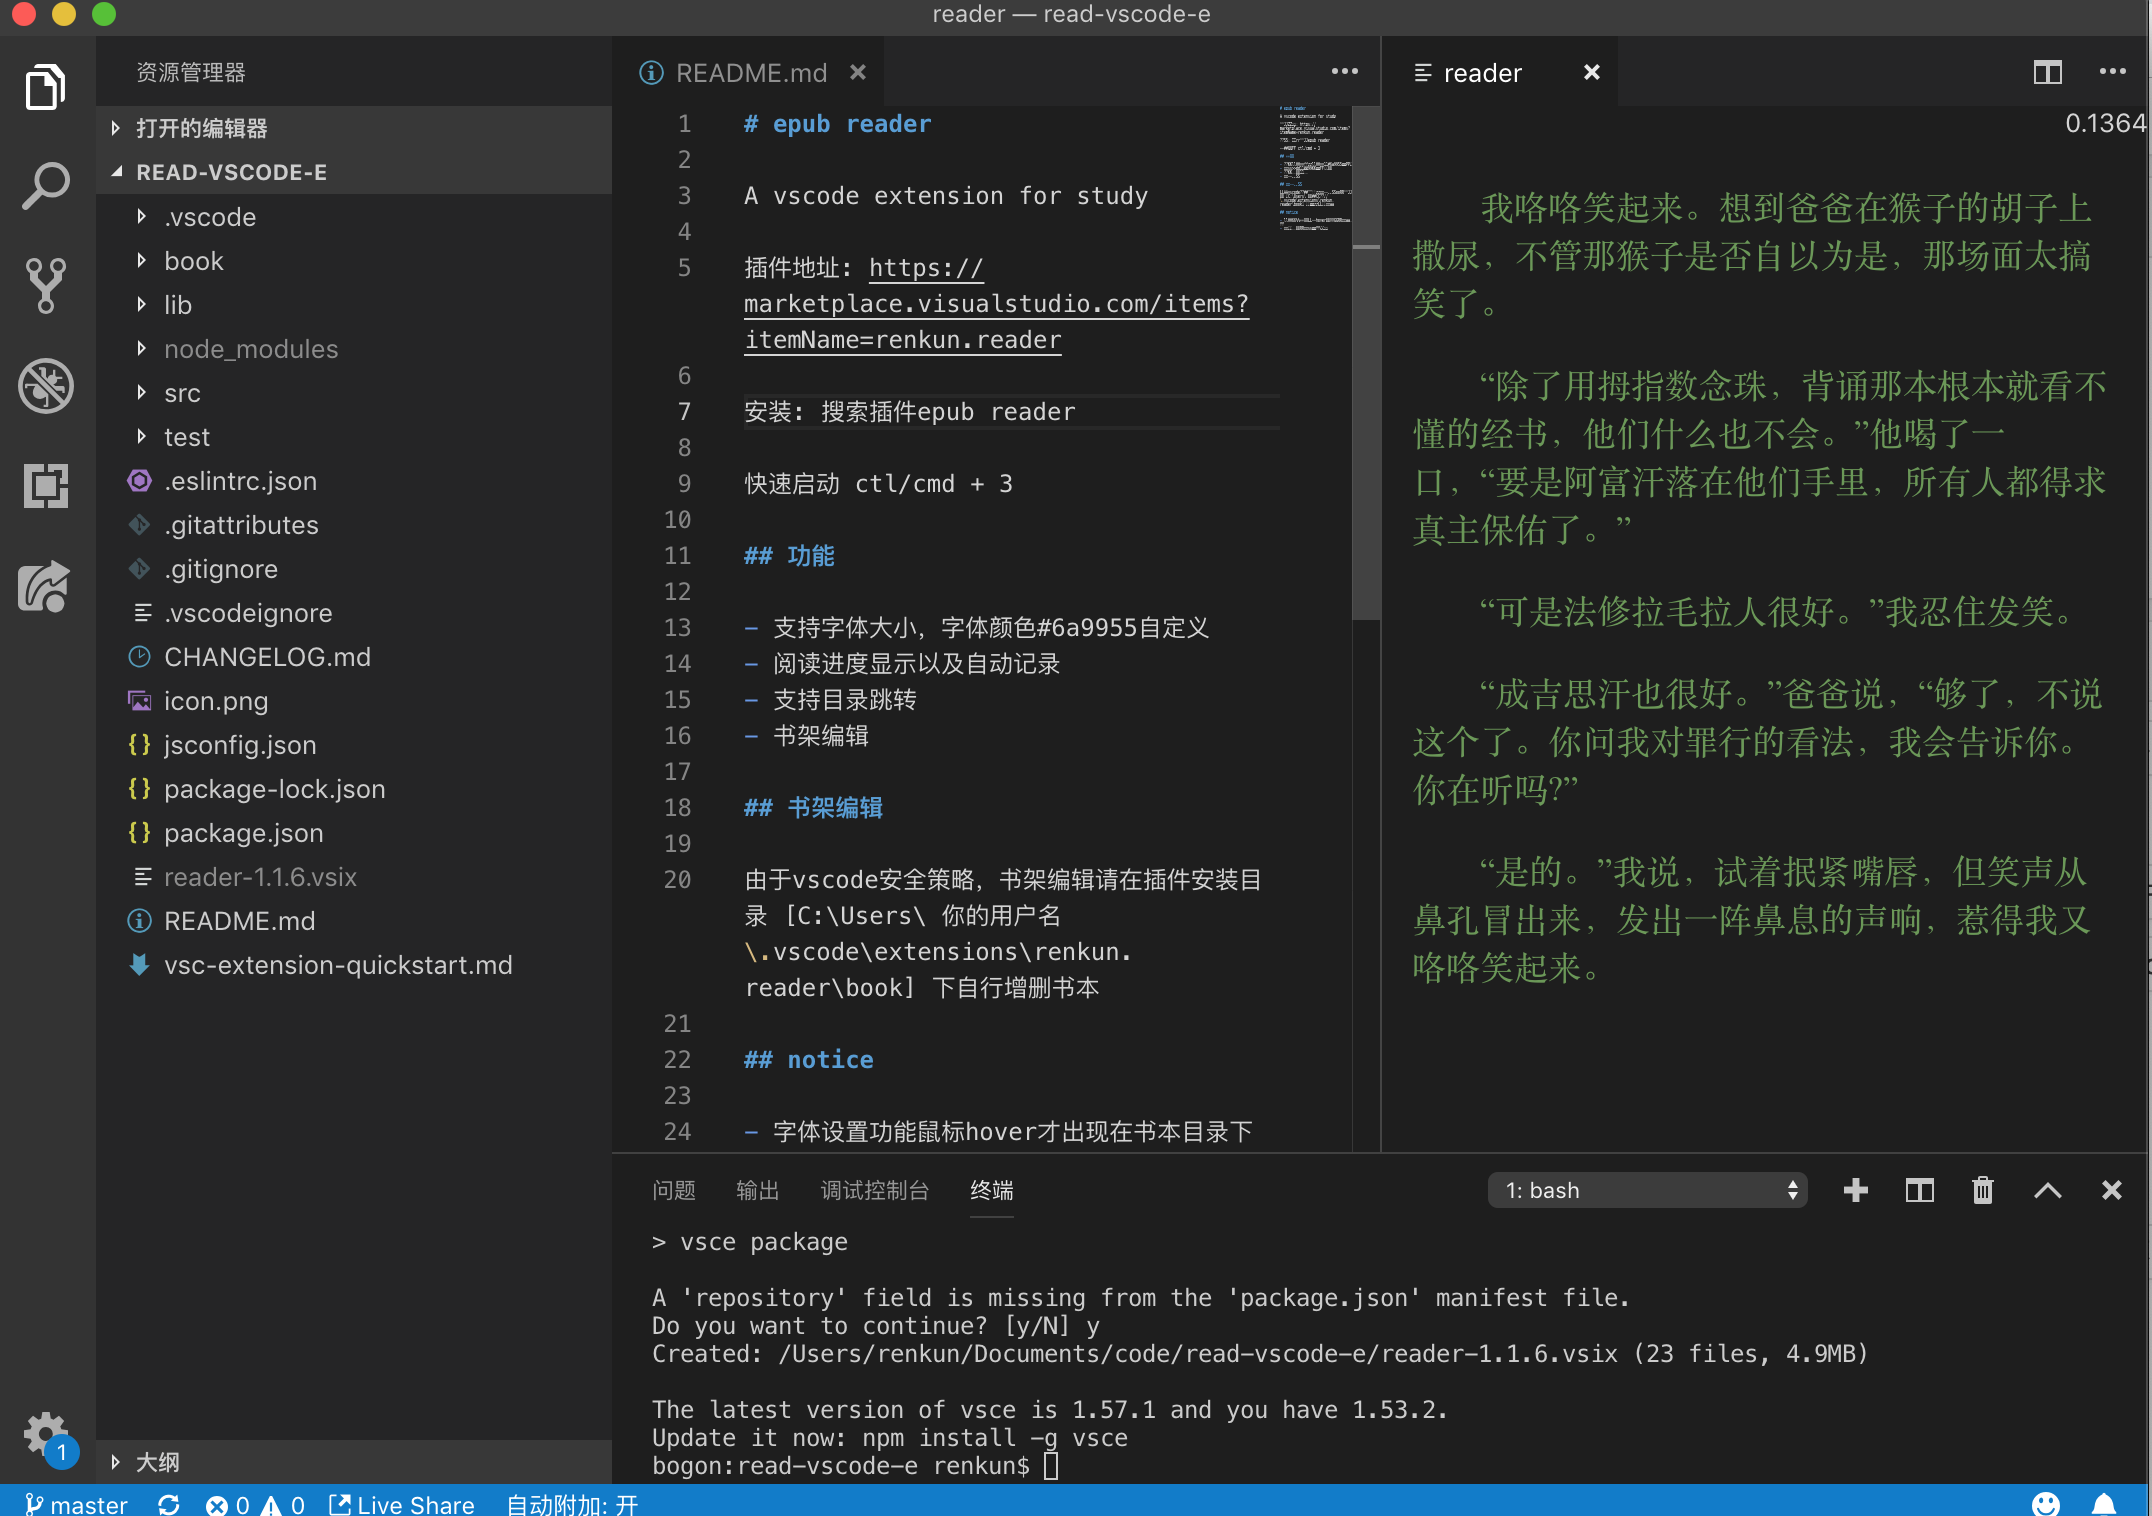2152x1516 pixels.
Task: Maximize the terminal panel with chevron
Action: click(x=2047, y=1190)
